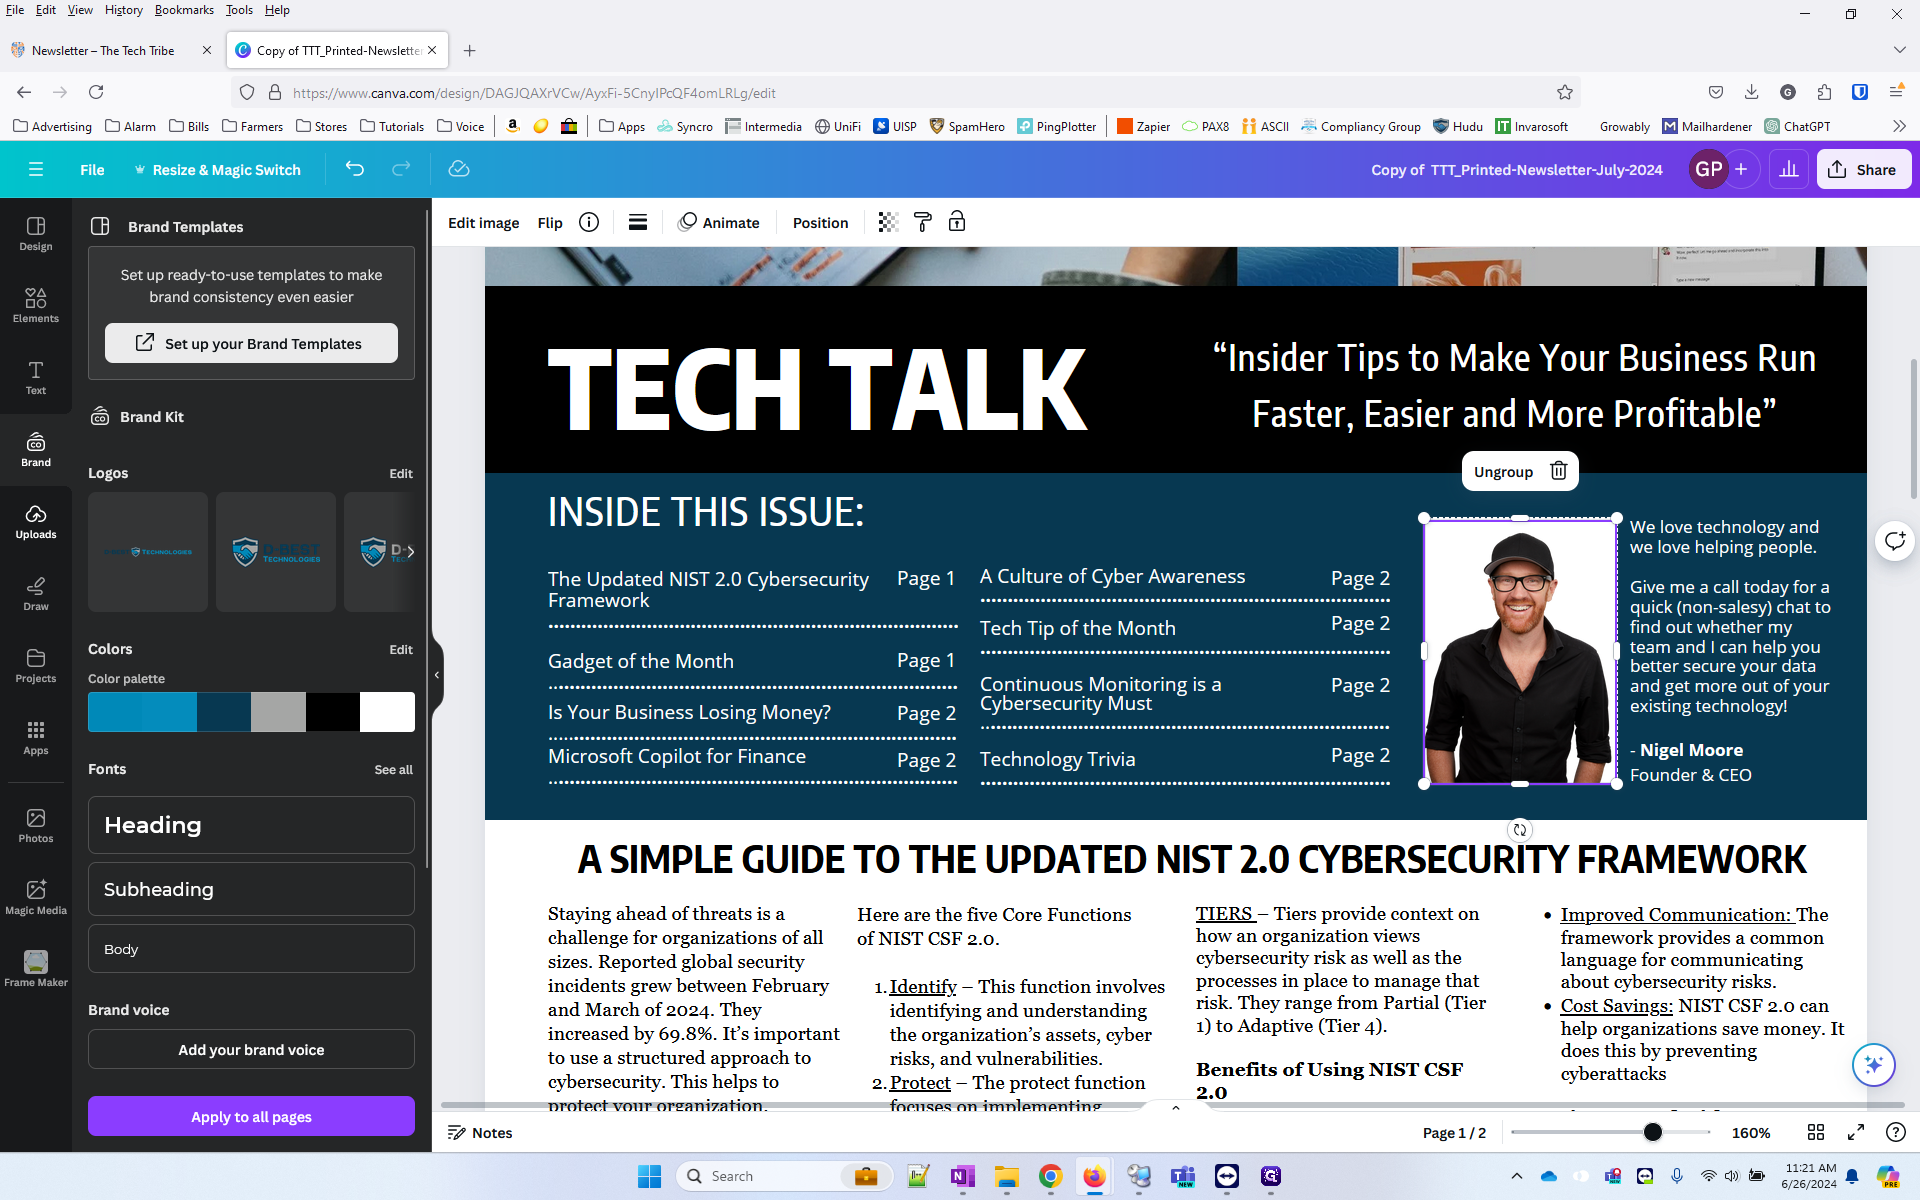Toggle fullscreen presentation mode icon
1920x1200 pixels.
click(1856, 1132)
